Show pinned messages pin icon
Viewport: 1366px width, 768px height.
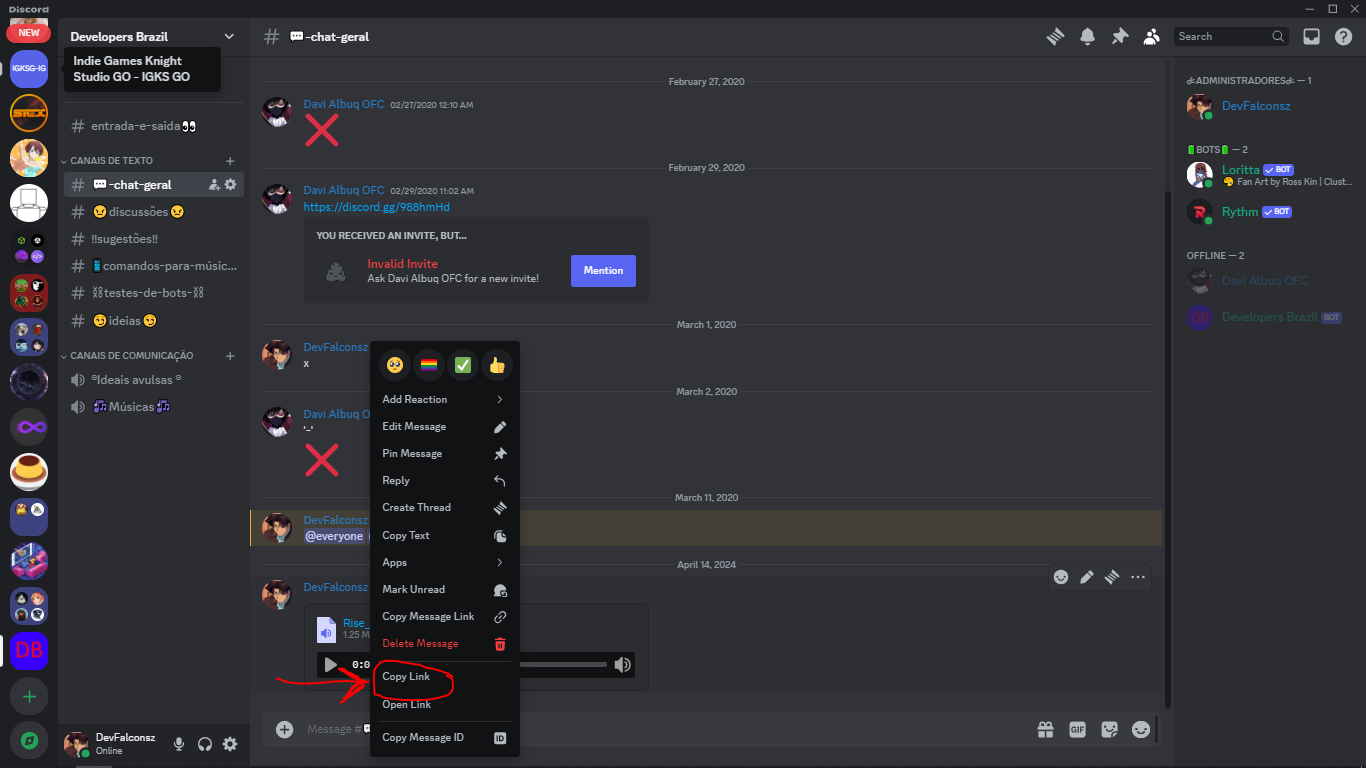[1120, 36]
